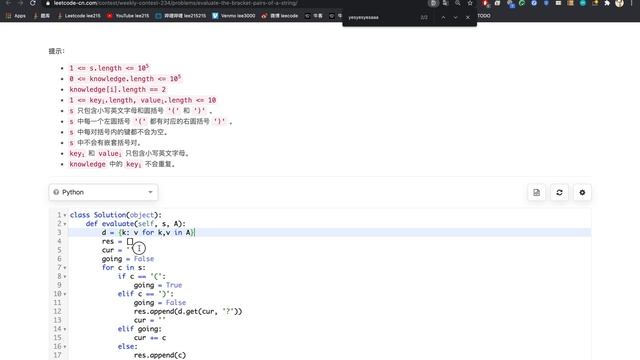
Task: Collapse the if block fold arrow on line 8
Action: pyautogui.click(x=65, y=277)
